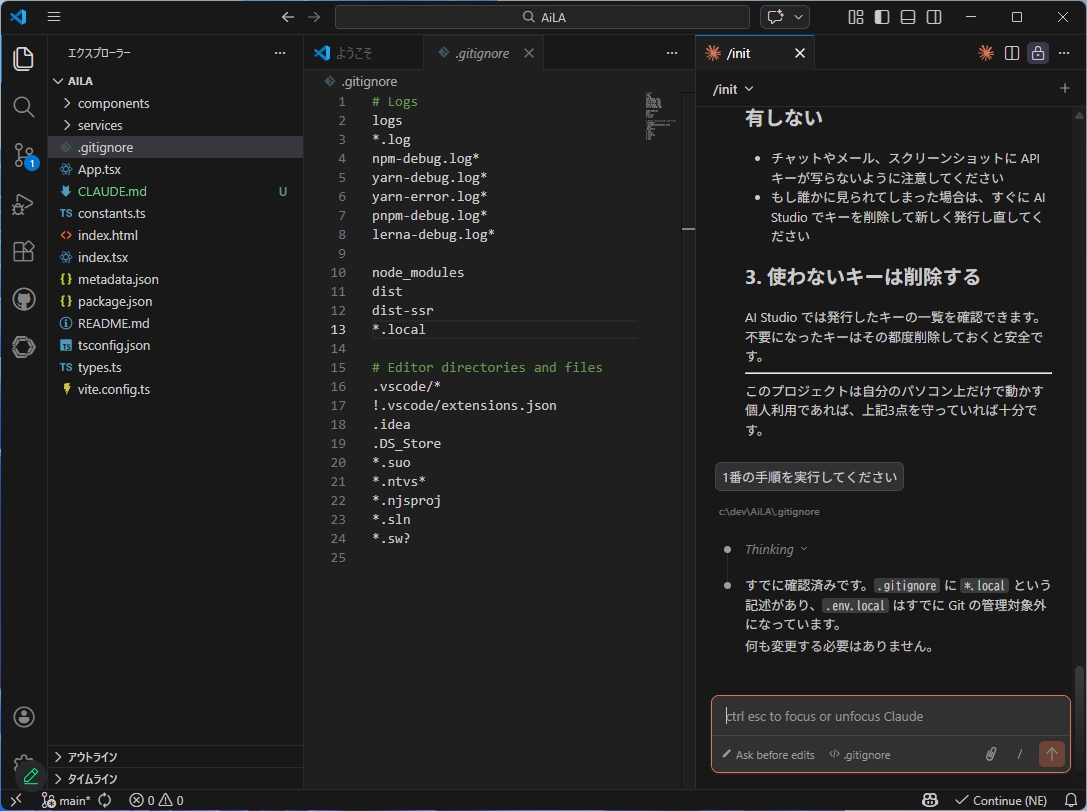
Task: Click the slash command button in Claude input
Action: [1020, 754]
